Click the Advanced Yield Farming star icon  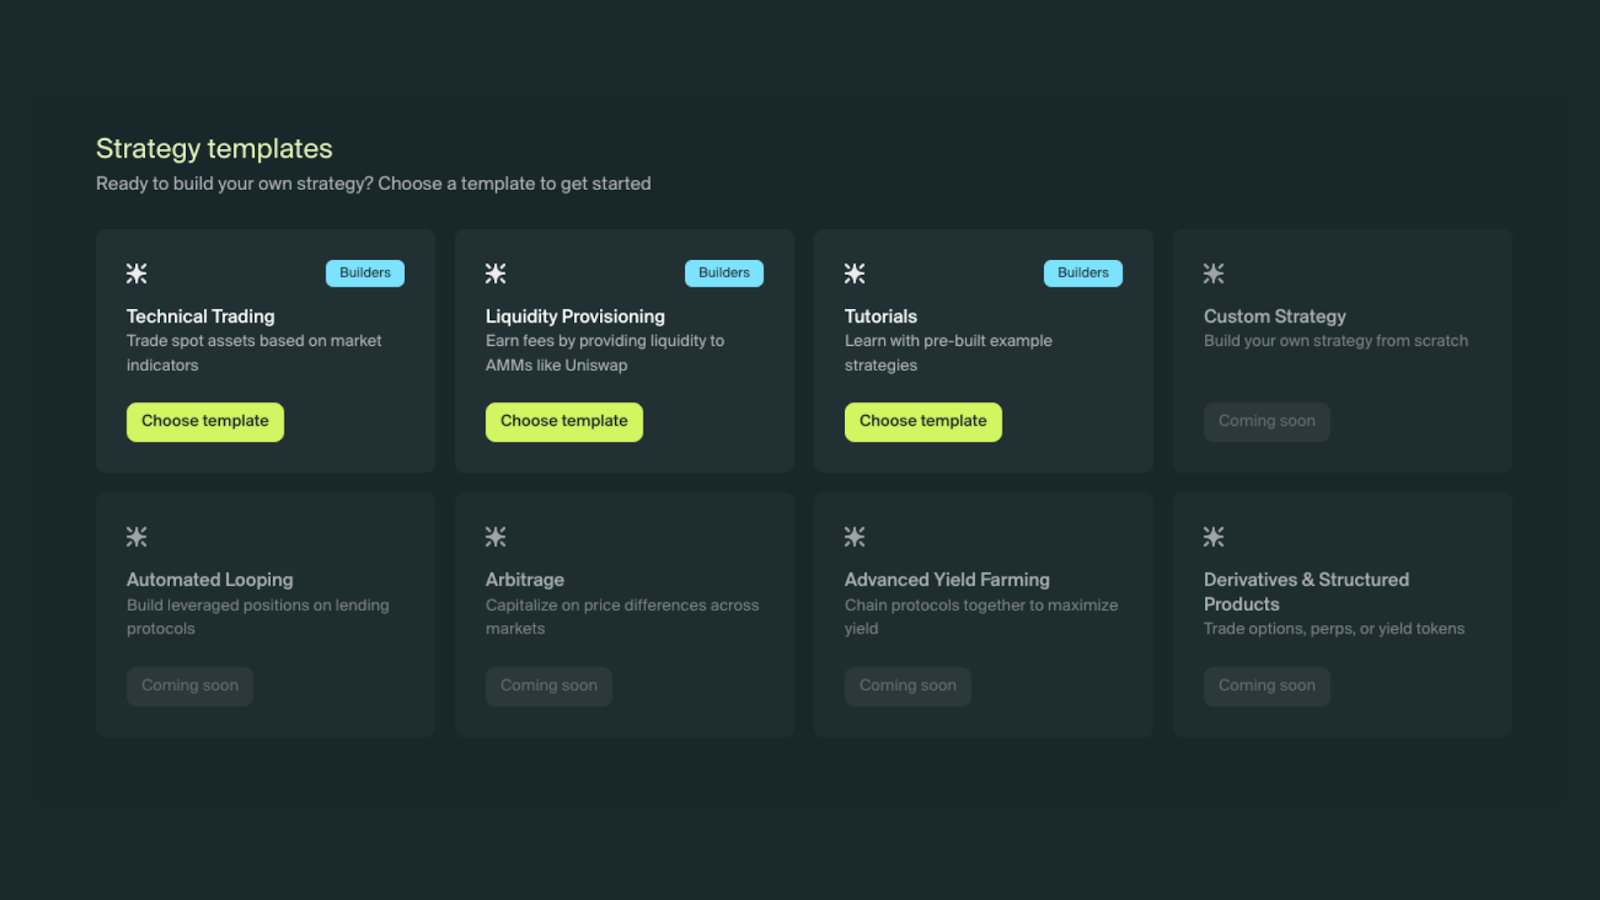pyautogui.click(x=855, y=537)
